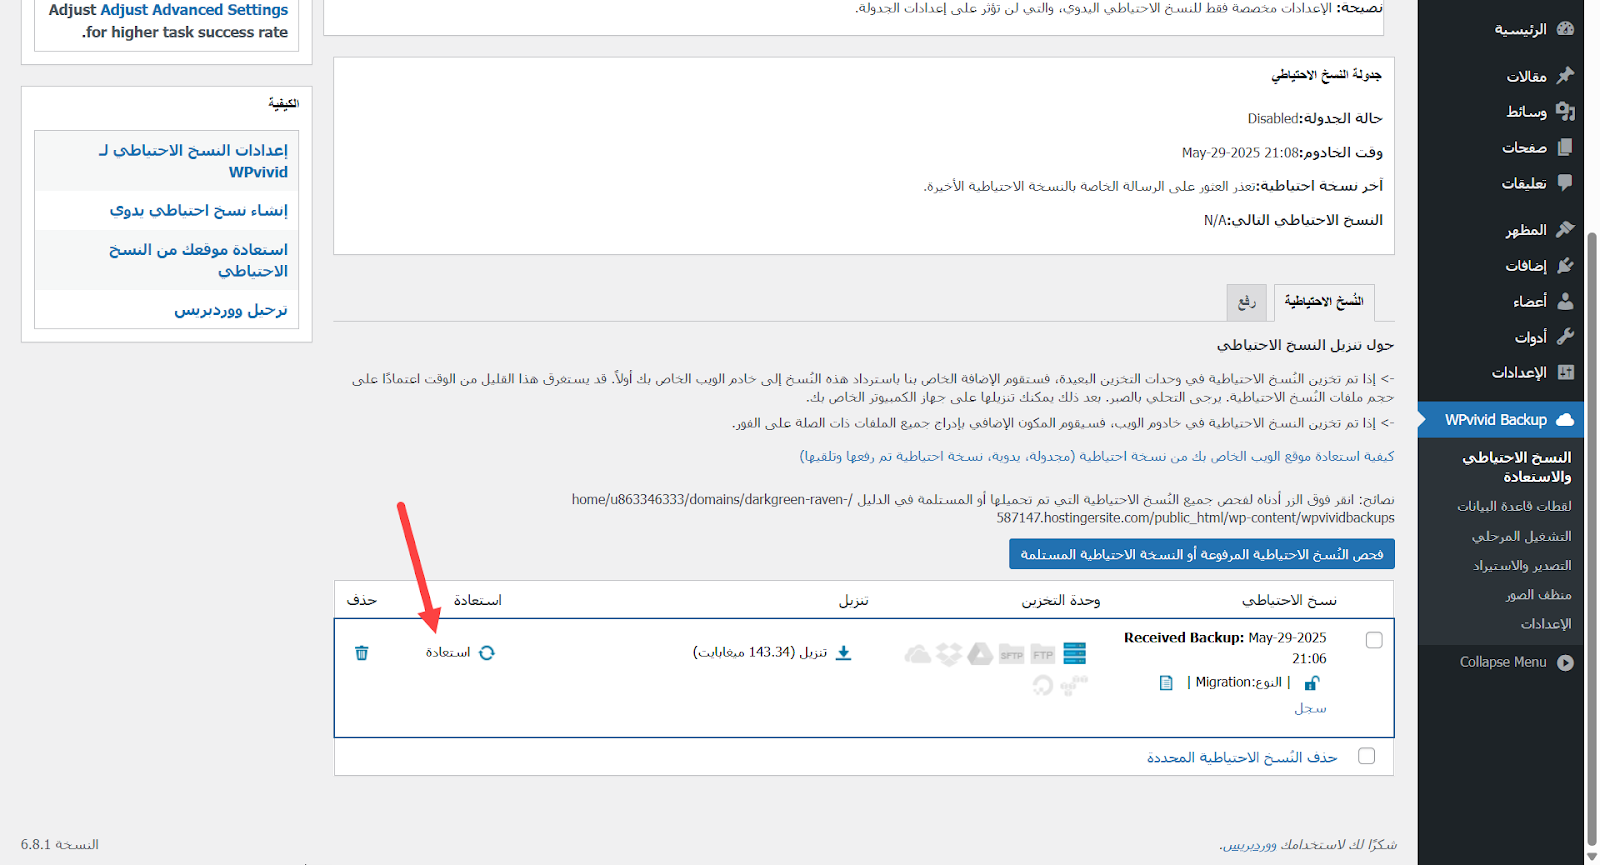Viewport: 1600px width, 865px height.
Task: Click the restore circular arrows icon
Action: pos(487,653)
